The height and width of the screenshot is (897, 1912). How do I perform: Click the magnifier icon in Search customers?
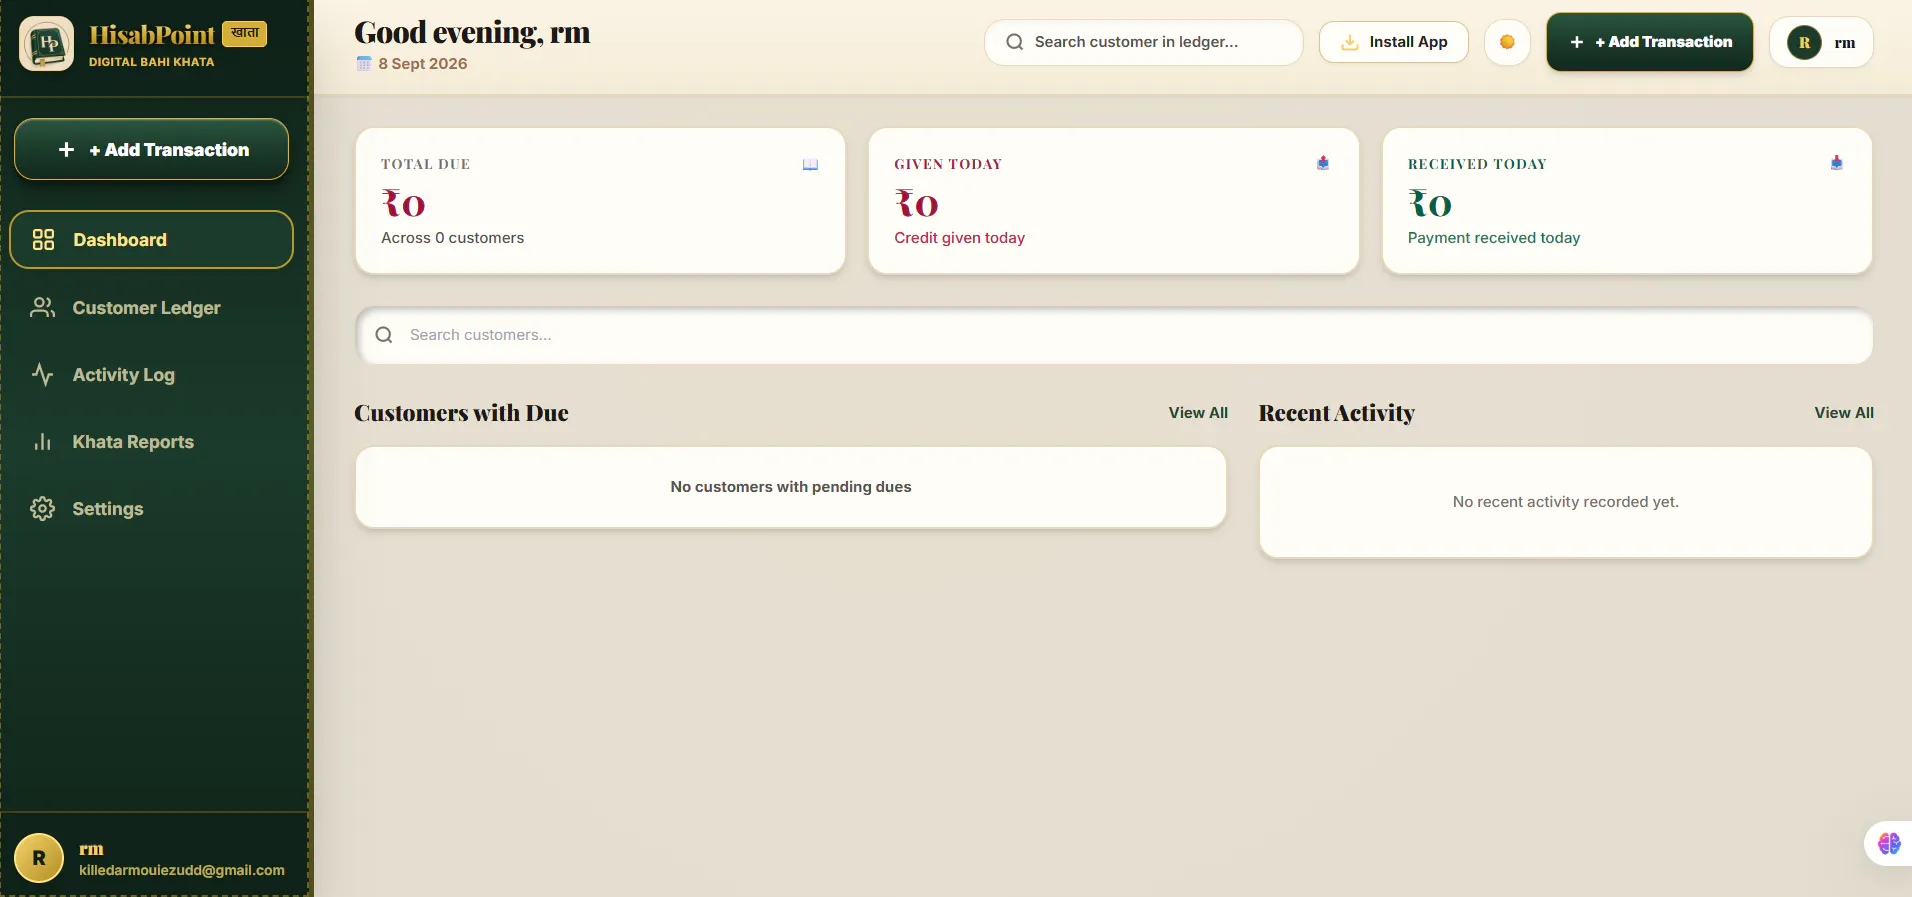click(384, 335)
